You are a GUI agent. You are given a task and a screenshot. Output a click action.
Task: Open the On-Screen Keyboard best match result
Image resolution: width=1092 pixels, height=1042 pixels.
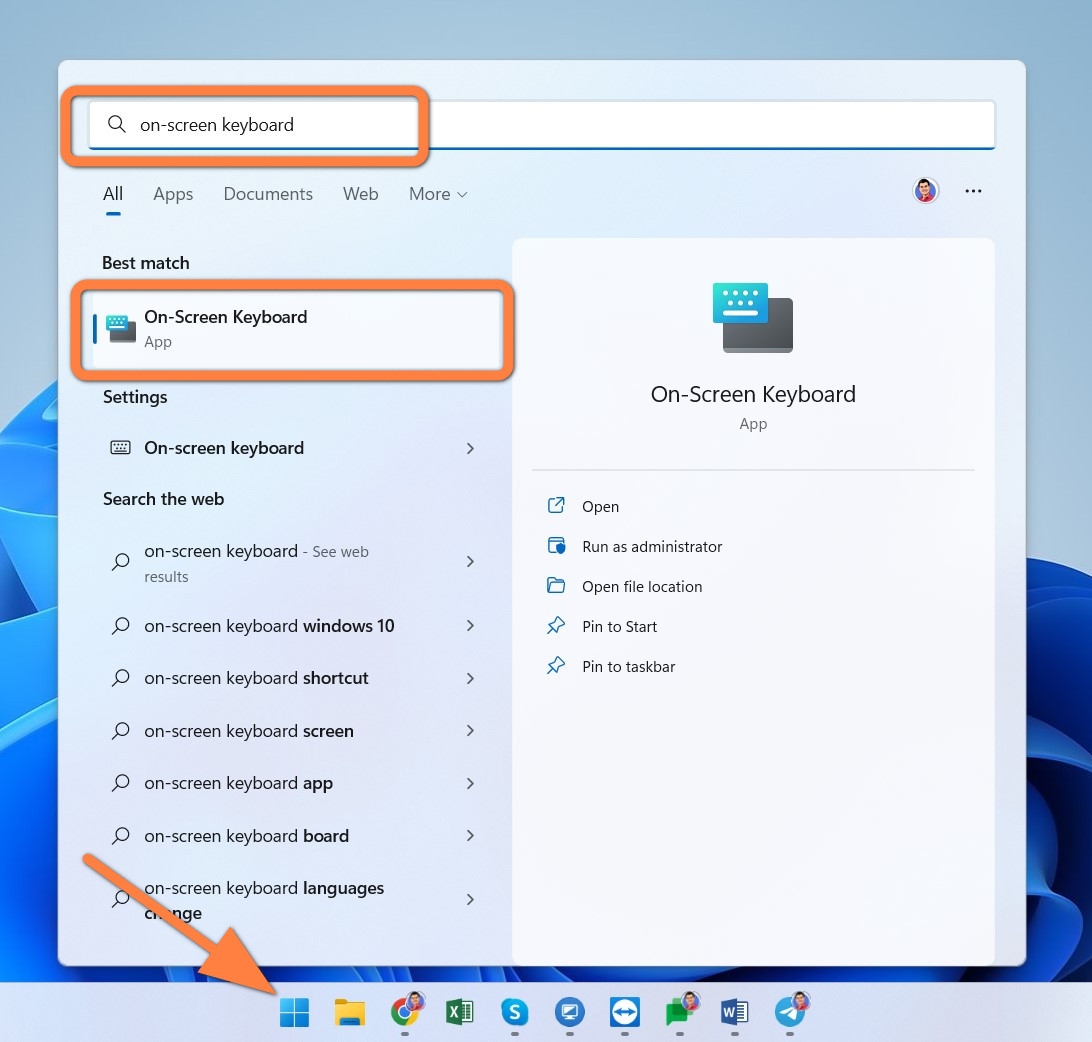297,329
